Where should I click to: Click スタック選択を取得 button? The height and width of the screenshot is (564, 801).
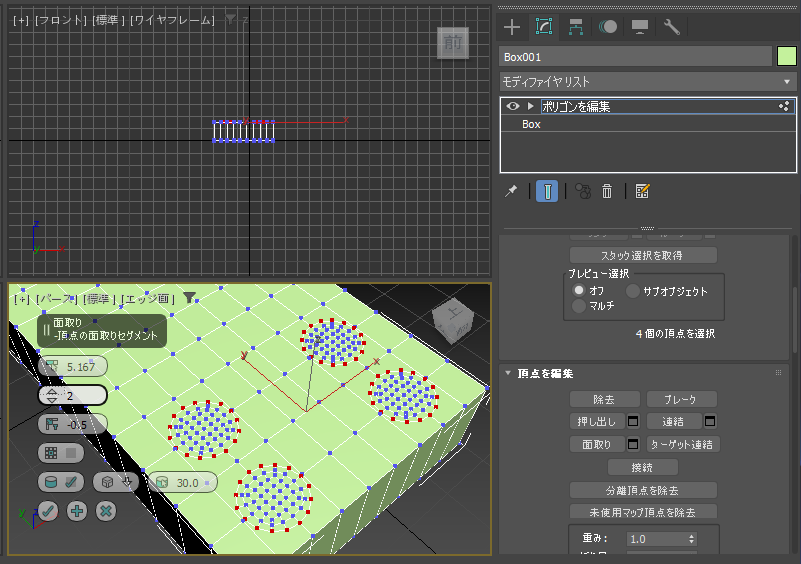coord(643,255)
